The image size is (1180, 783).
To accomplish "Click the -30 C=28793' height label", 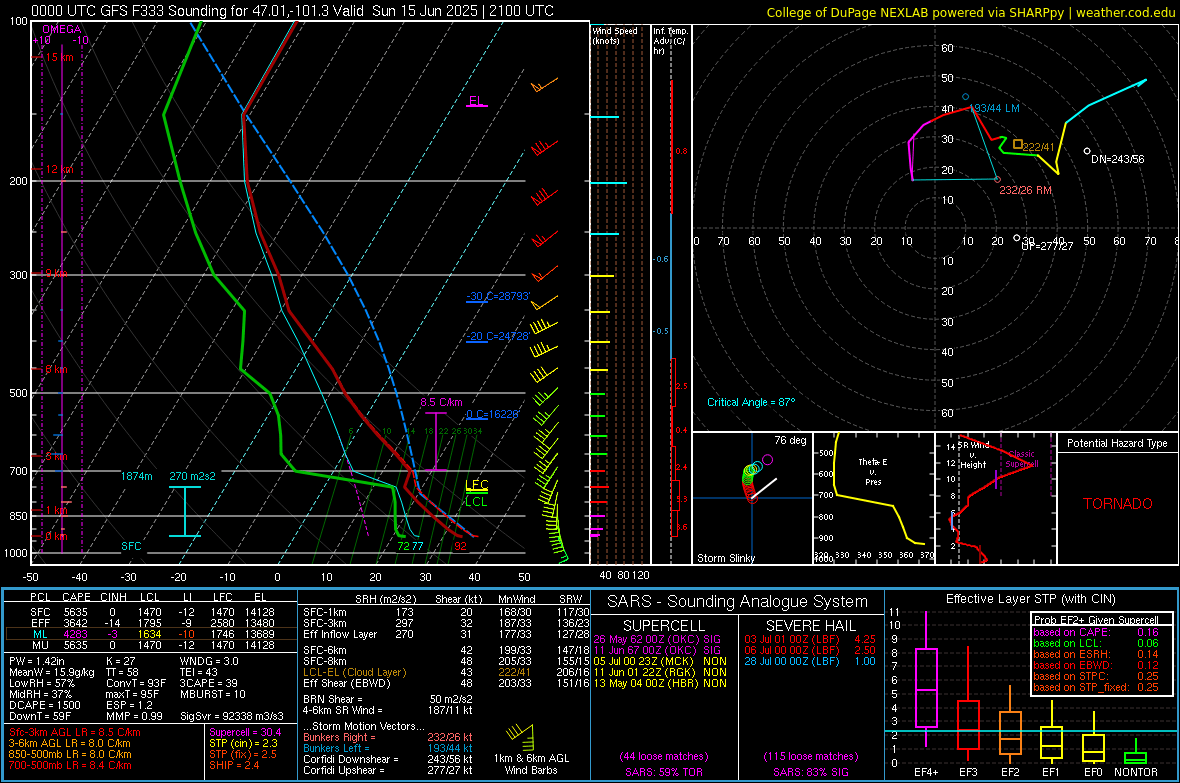I will [x=498, y=296].
